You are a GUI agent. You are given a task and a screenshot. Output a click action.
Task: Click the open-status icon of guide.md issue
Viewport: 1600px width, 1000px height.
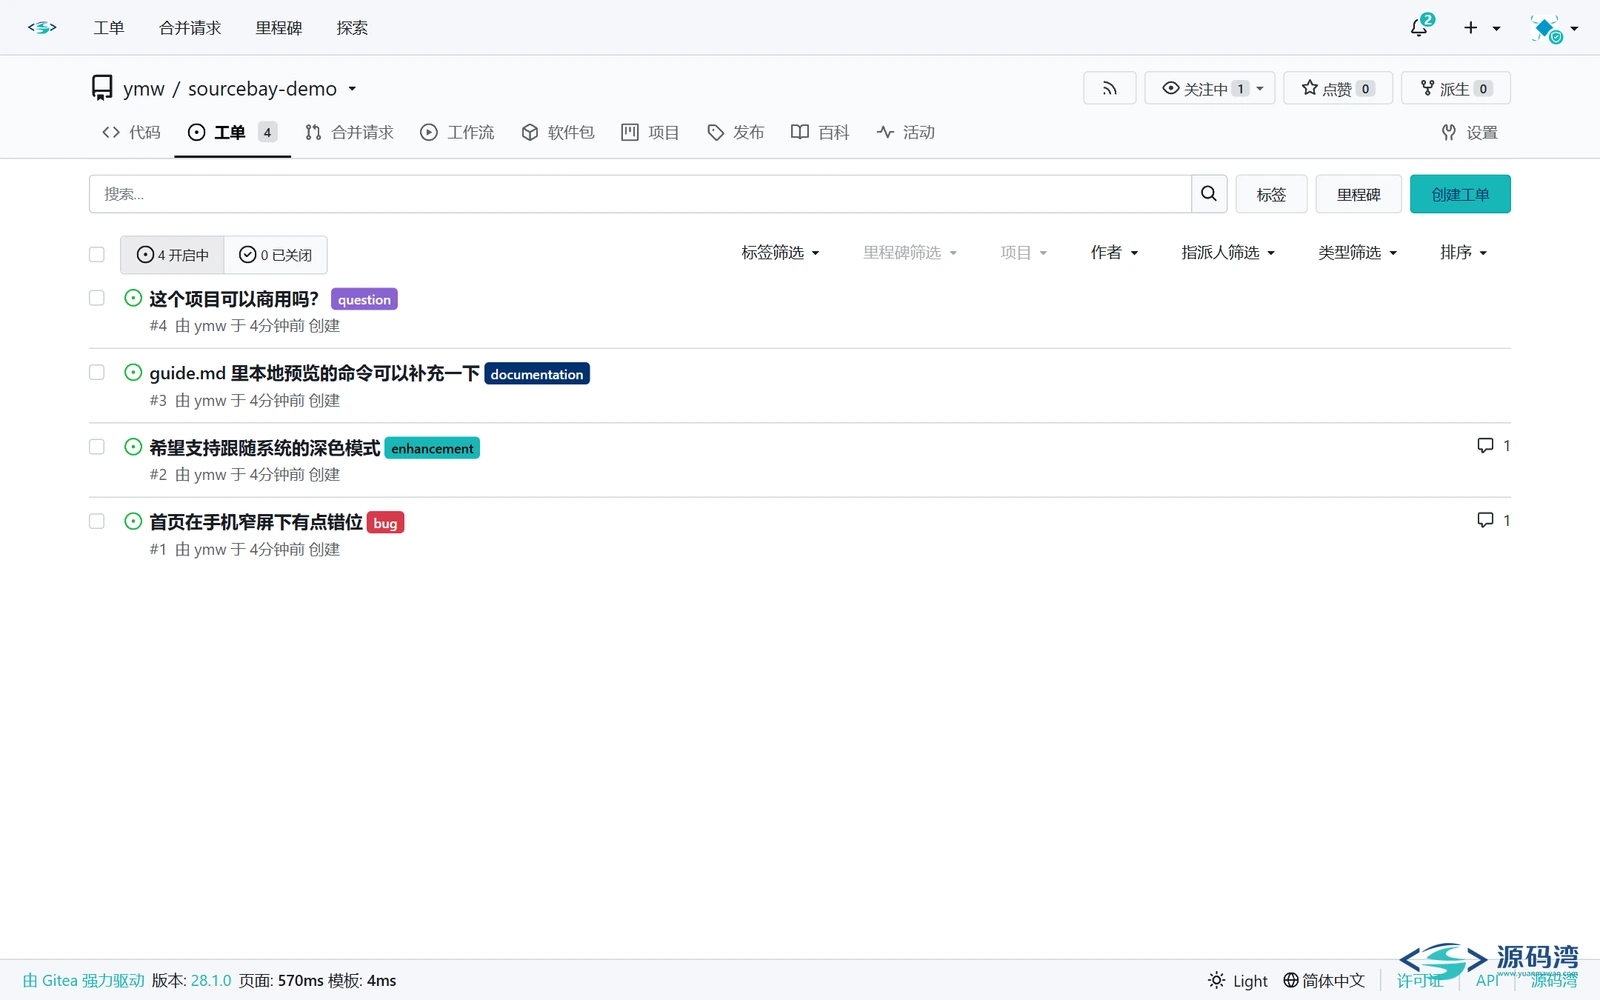133,373
